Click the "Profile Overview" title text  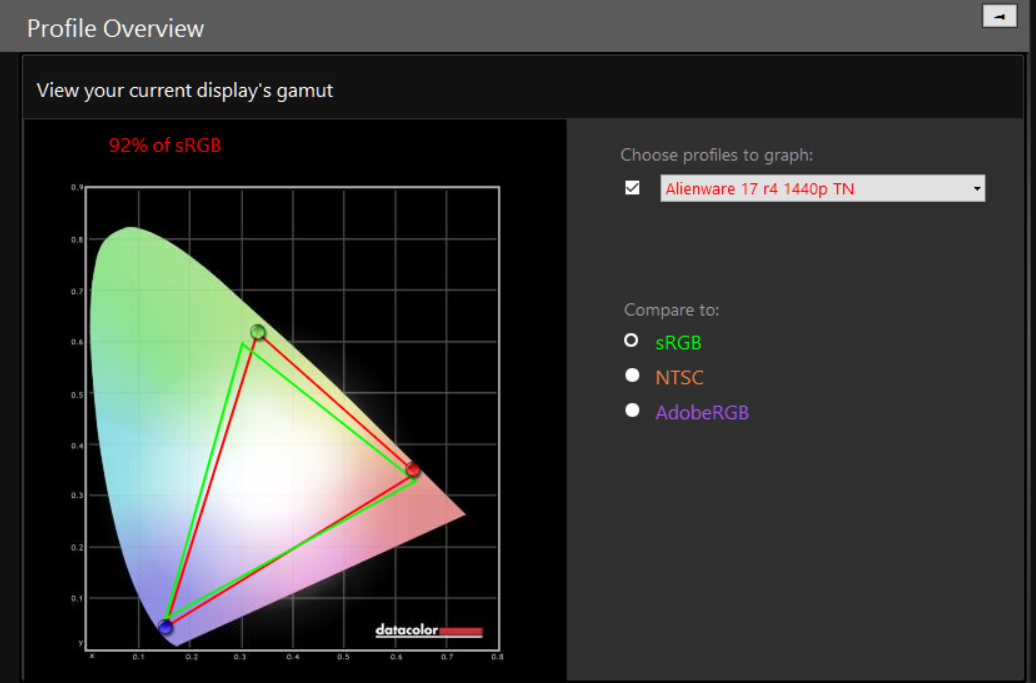click(116, 28)
